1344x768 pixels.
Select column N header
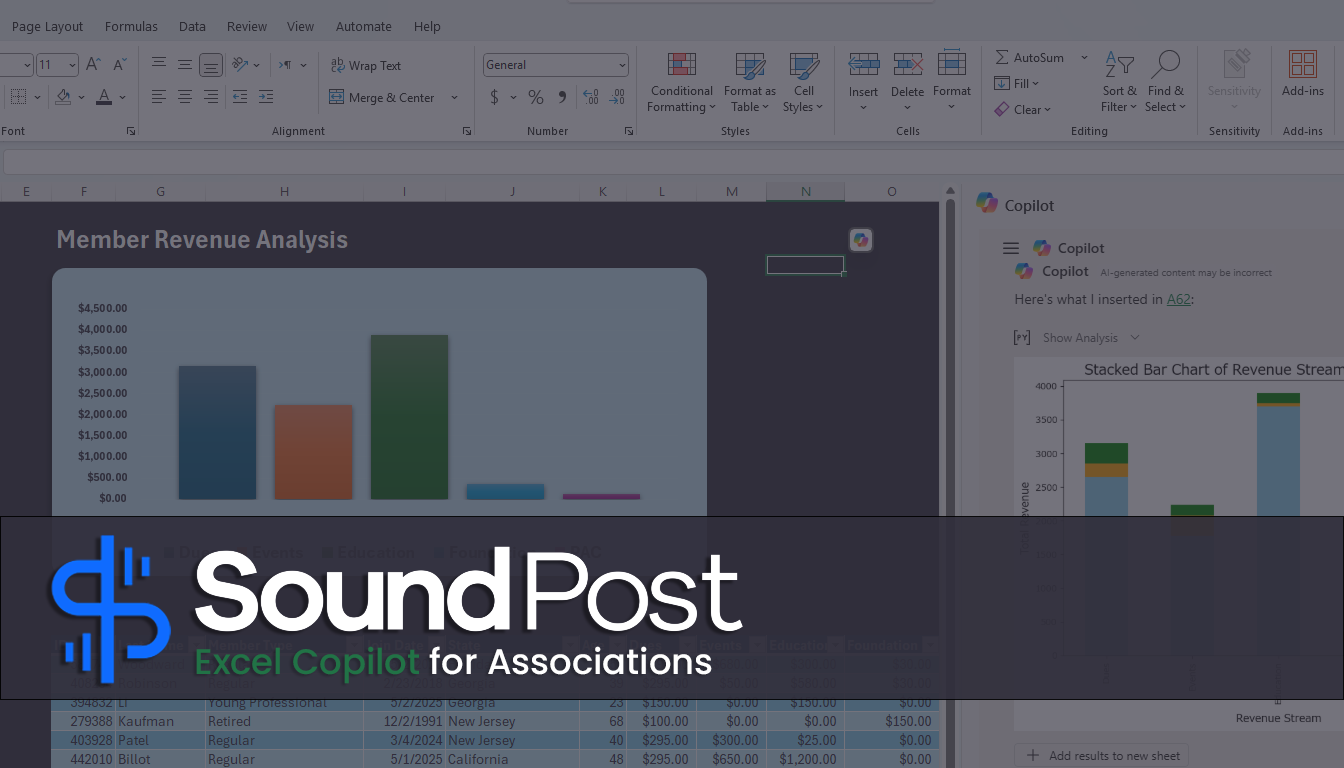coord(805,192)
